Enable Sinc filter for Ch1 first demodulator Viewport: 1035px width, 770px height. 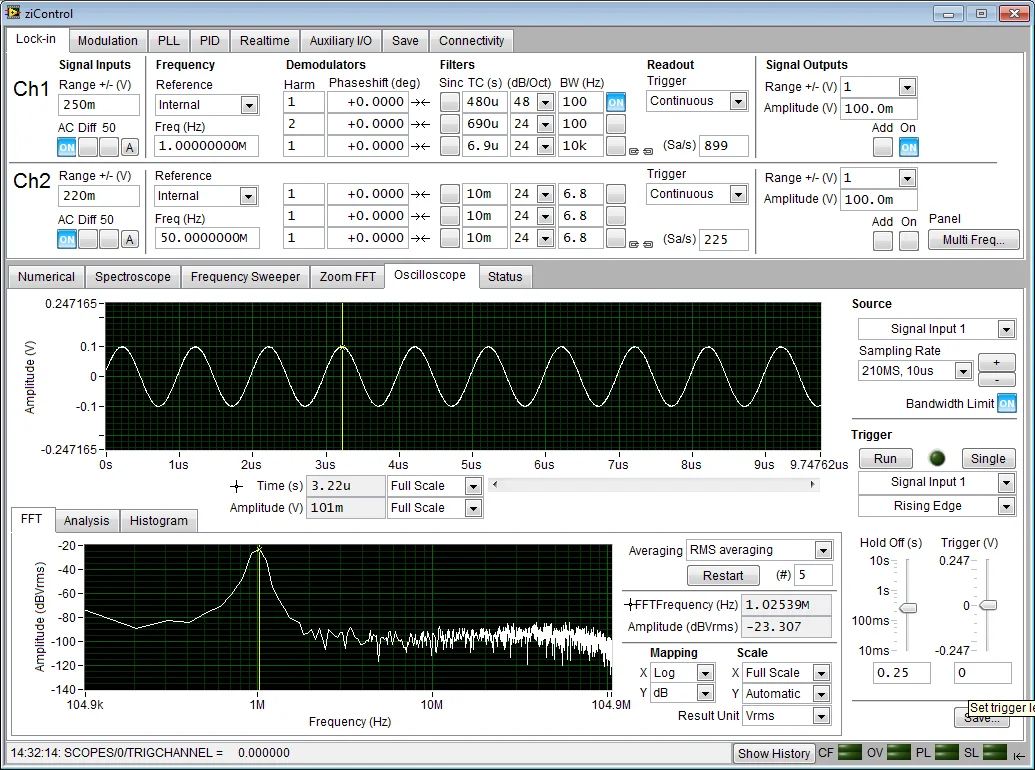click(450, 102)
